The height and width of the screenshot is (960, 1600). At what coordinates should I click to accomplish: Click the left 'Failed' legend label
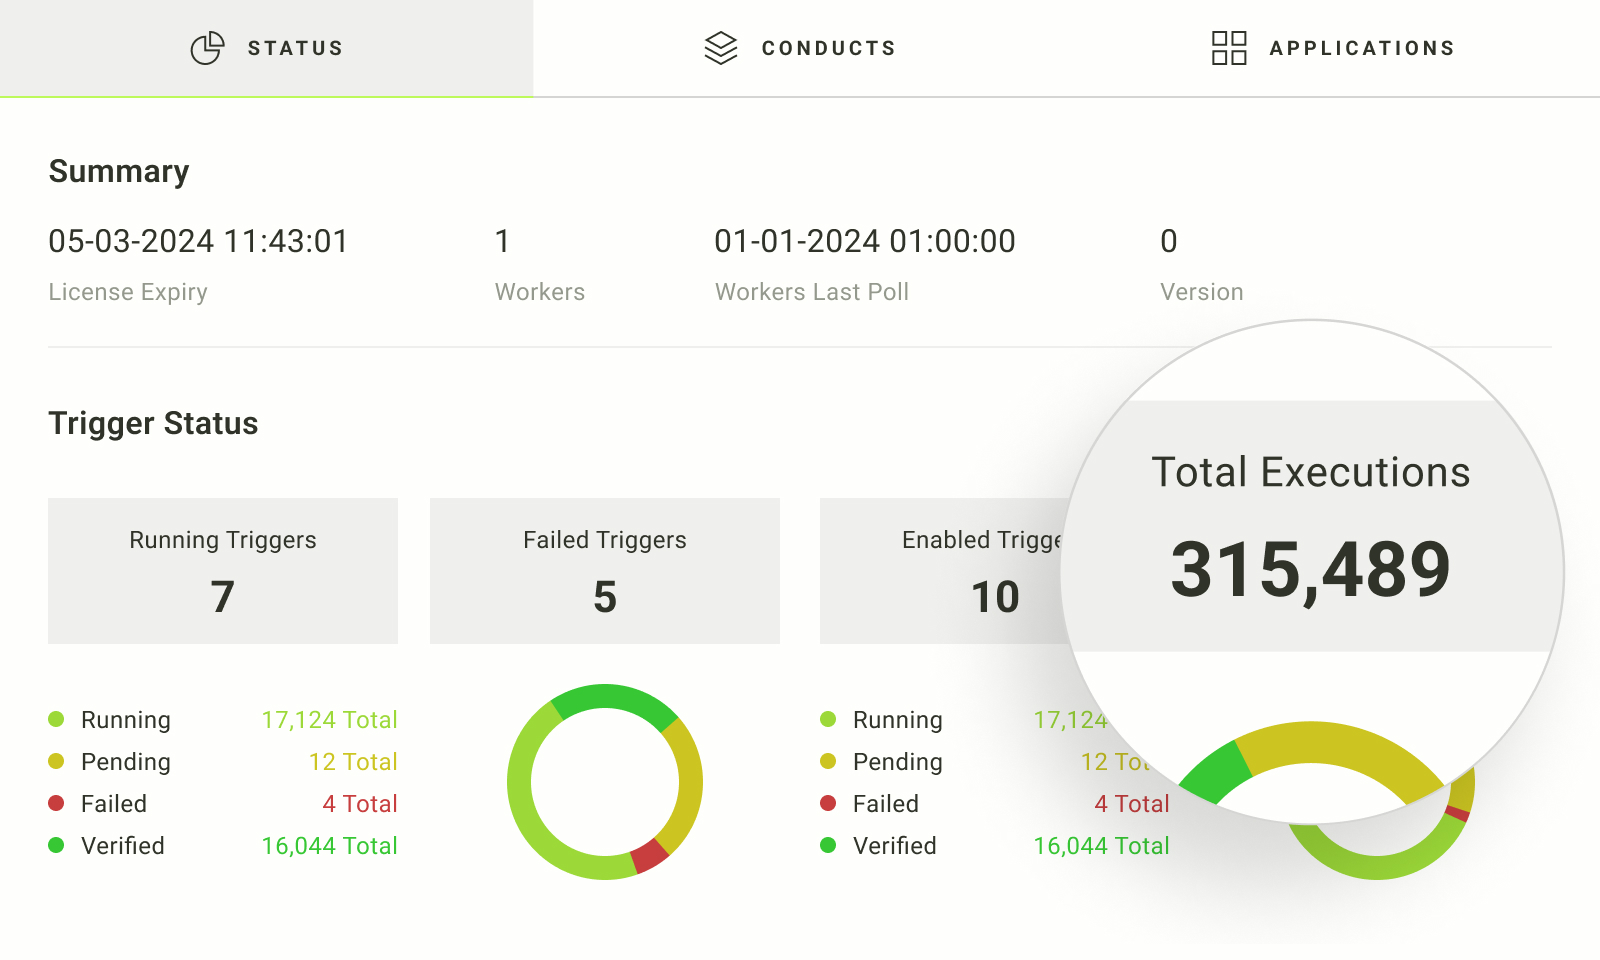pyautogui.click(x=114, y=804)
